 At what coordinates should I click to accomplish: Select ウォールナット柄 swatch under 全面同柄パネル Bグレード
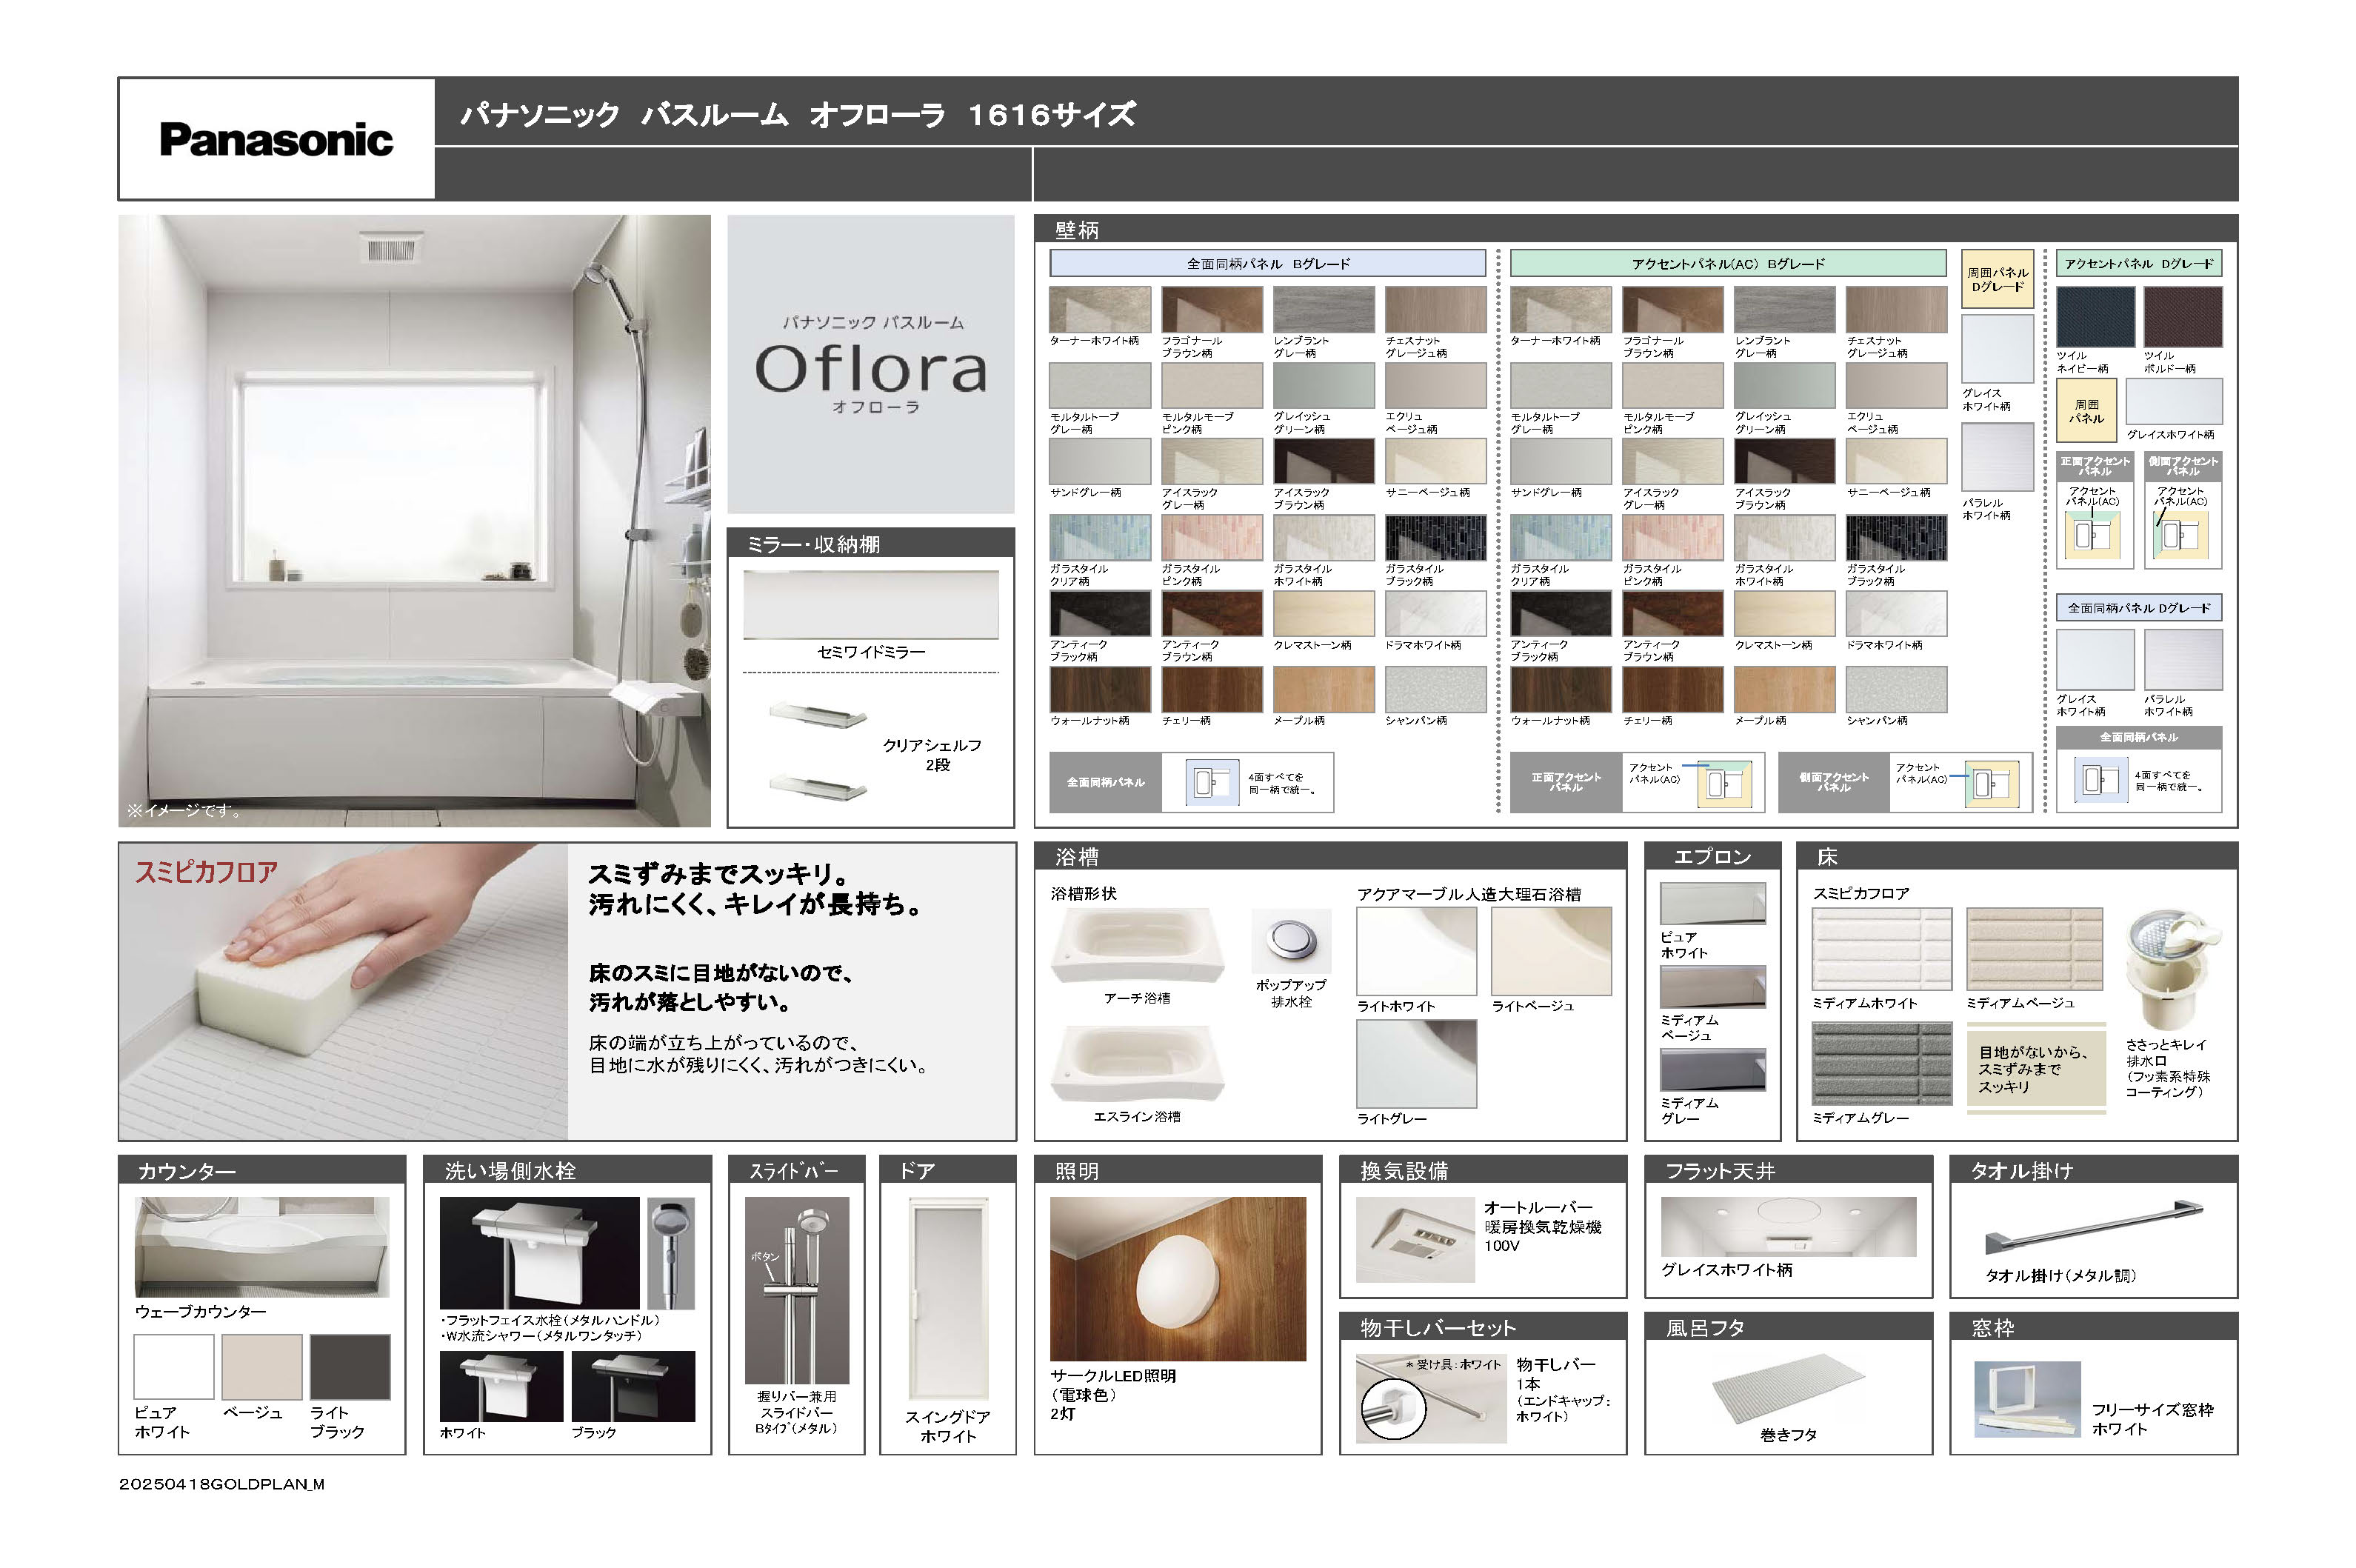tap(1099, 689)
